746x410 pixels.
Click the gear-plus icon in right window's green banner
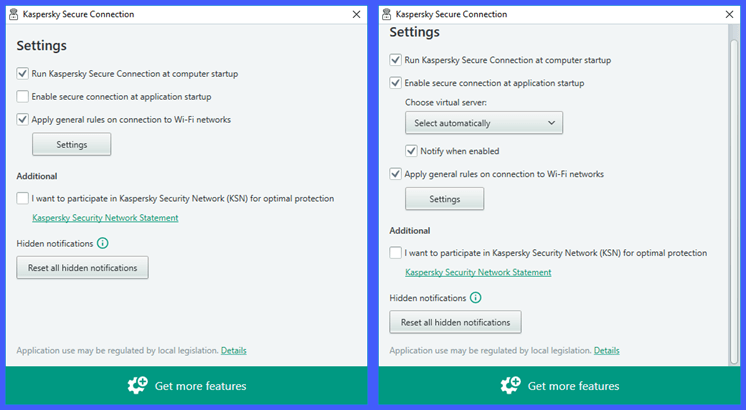[x=511, y=385]
